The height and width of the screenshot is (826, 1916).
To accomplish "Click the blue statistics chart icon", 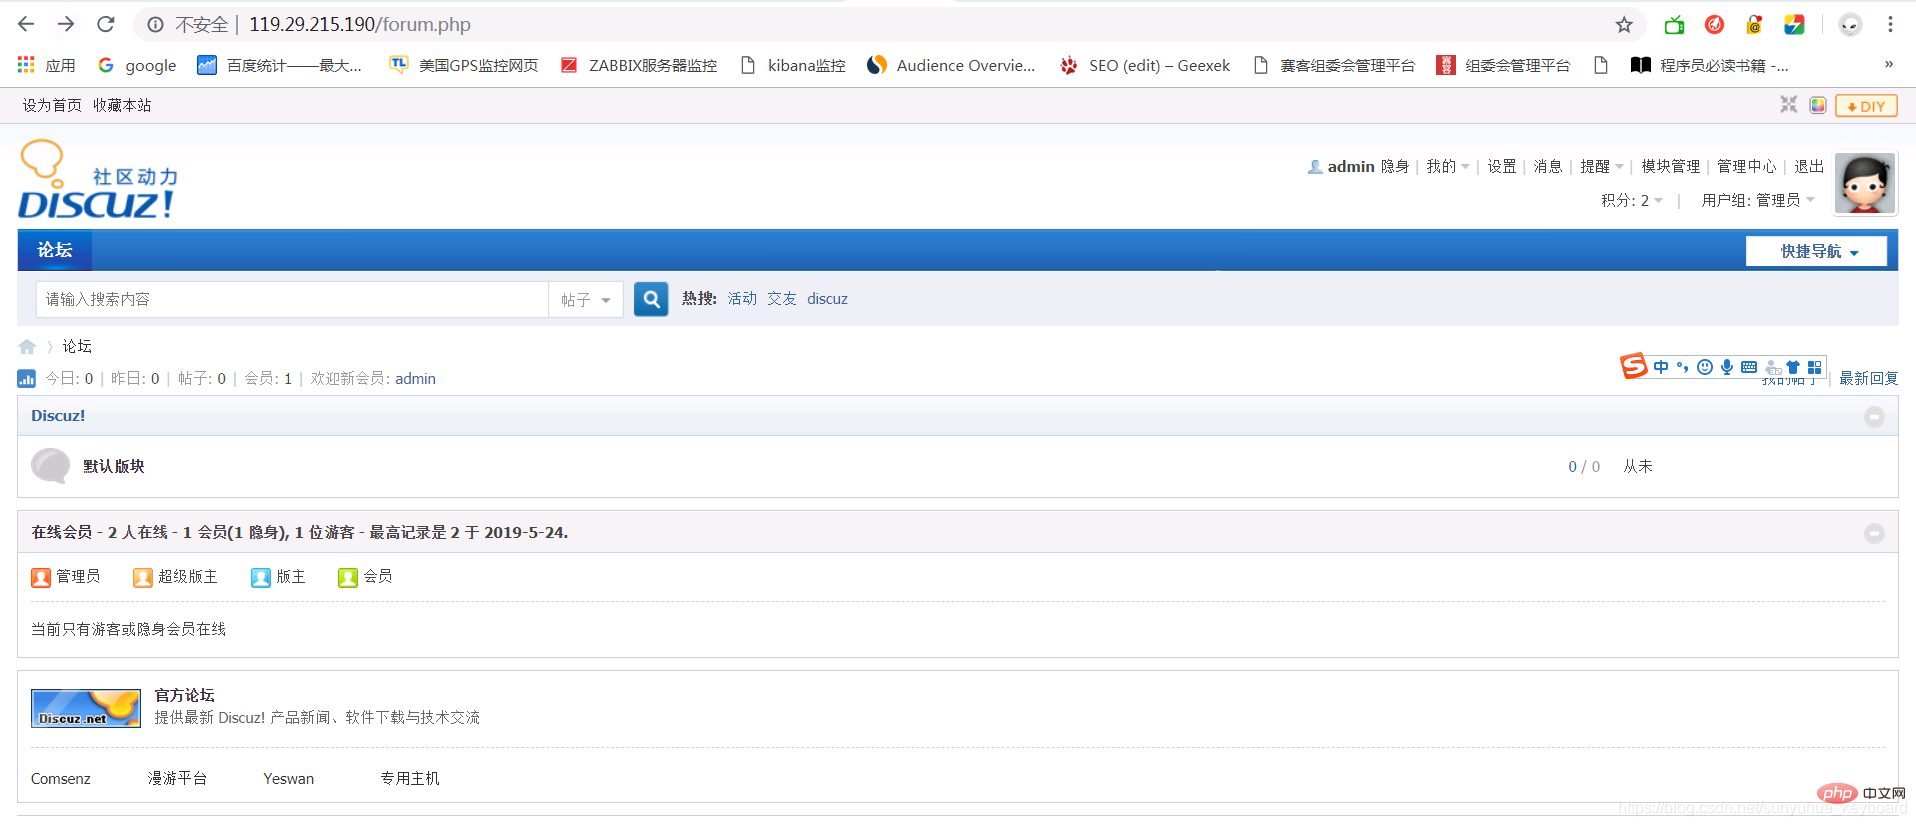I will [27, 378].
